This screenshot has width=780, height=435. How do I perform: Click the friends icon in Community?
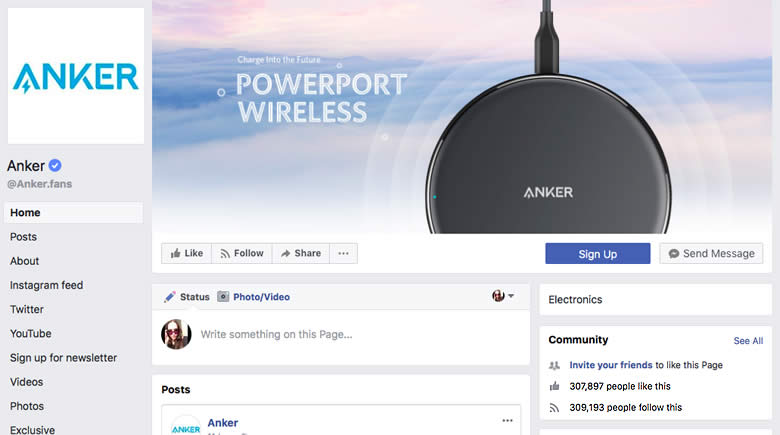click(x=554, y=365)
